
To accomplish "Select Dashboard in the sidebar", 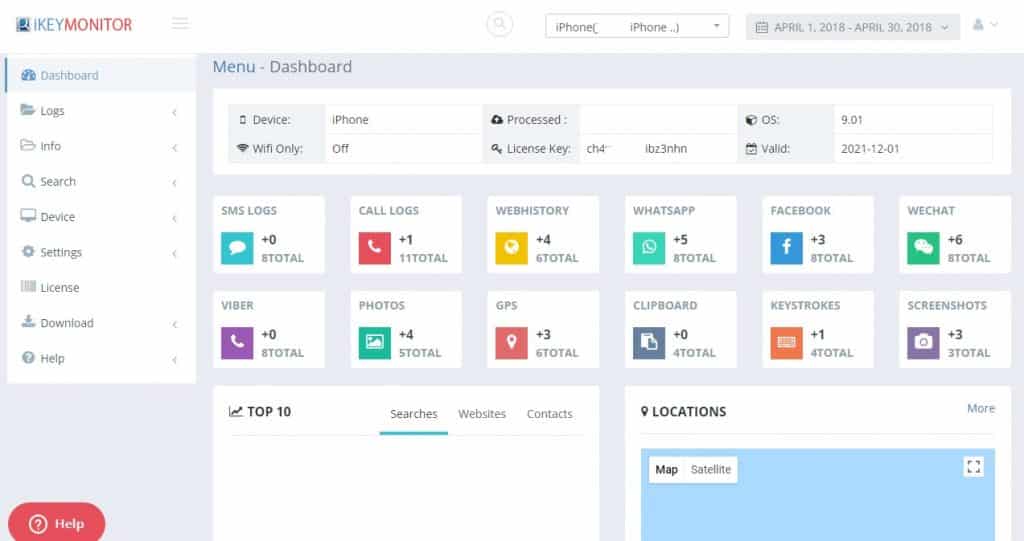I will coord(101,75).
